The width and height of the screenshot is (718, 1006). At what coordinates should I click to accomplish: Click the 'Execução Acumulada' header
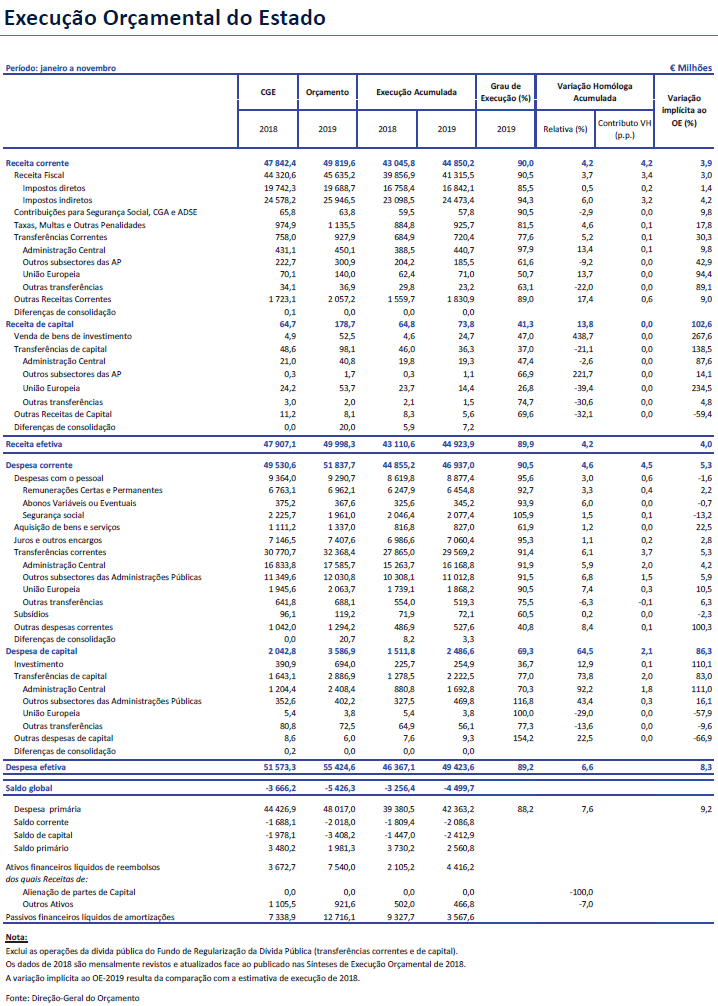click(416, 92)
